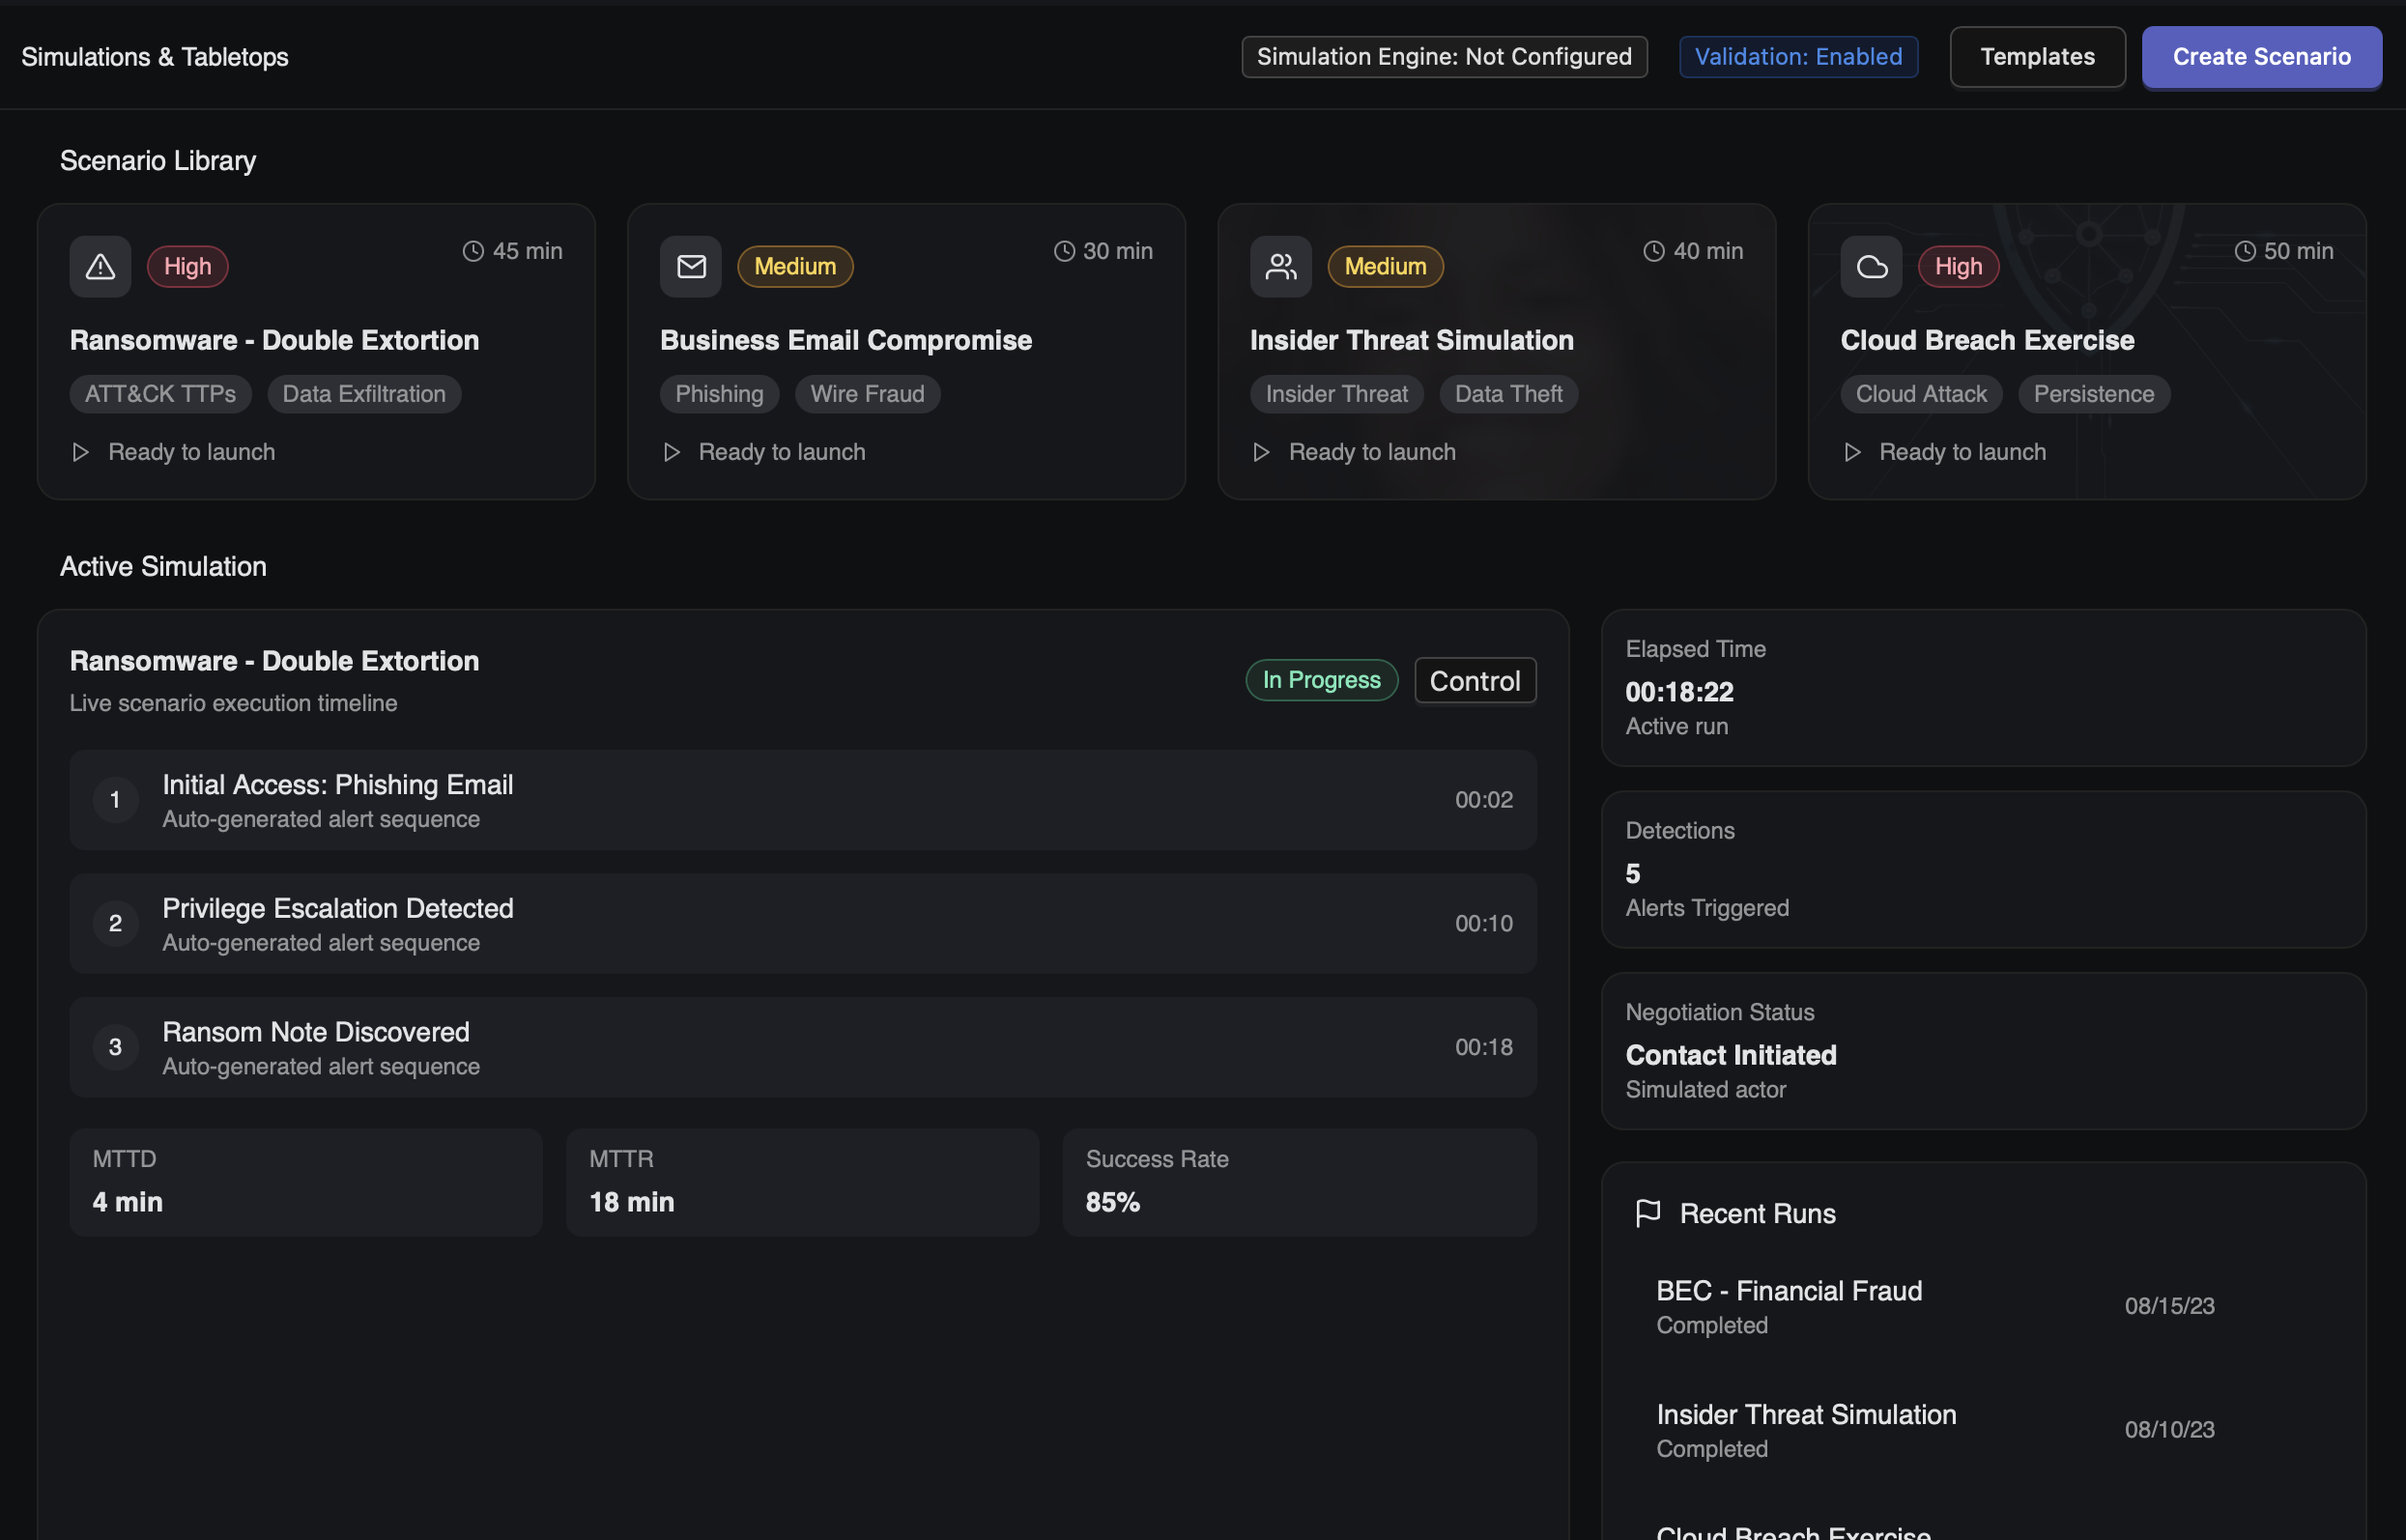Click Create Scenario button

[2260, 57]
